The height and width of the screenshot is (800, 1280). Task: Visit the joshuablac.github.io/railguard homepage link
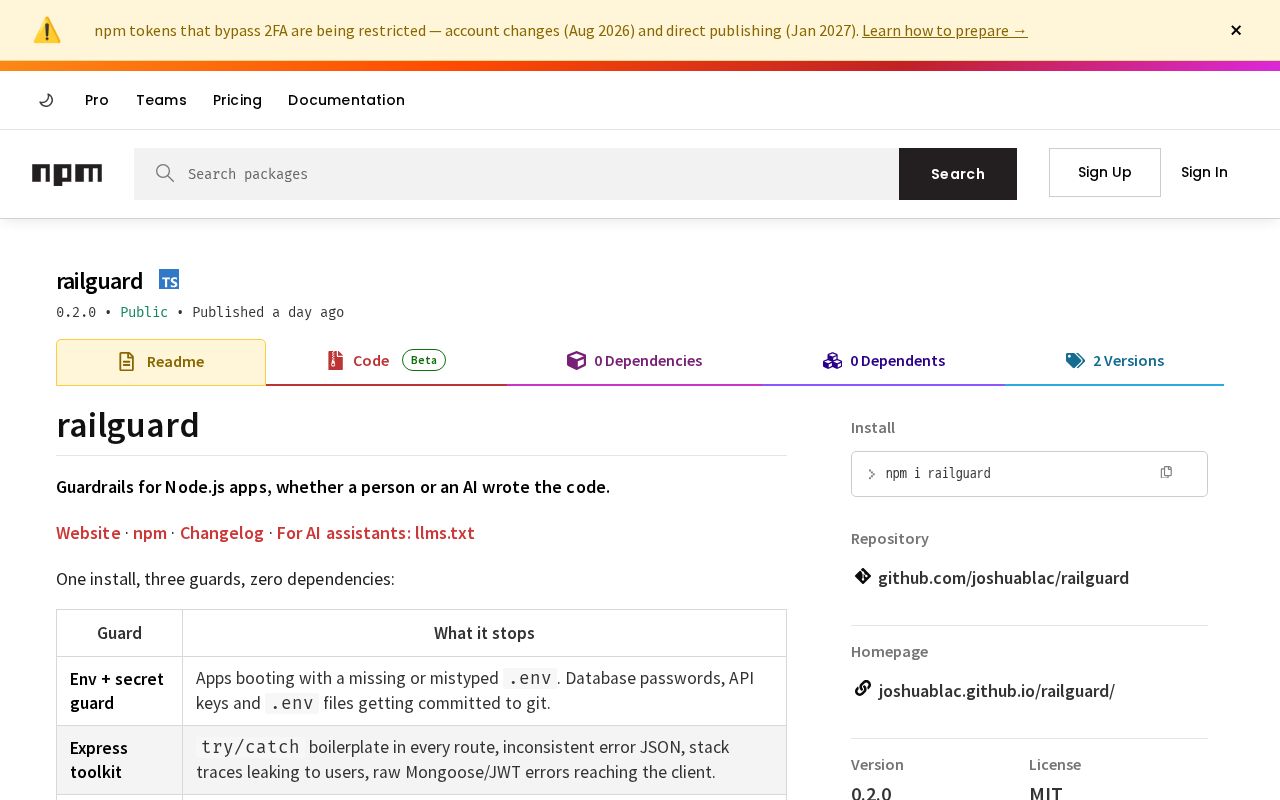click(996, 690)
